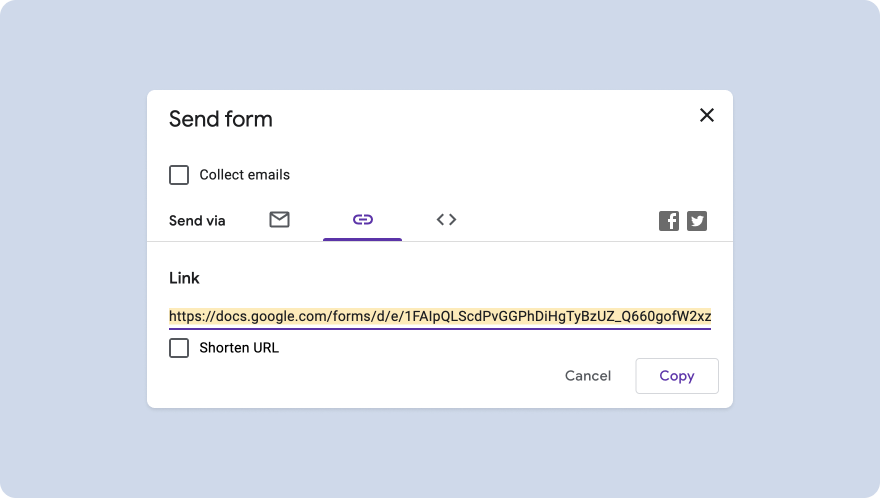Switch to send via email envelope icon
This screenshot has width=880, height=498.
coord(279,220)
